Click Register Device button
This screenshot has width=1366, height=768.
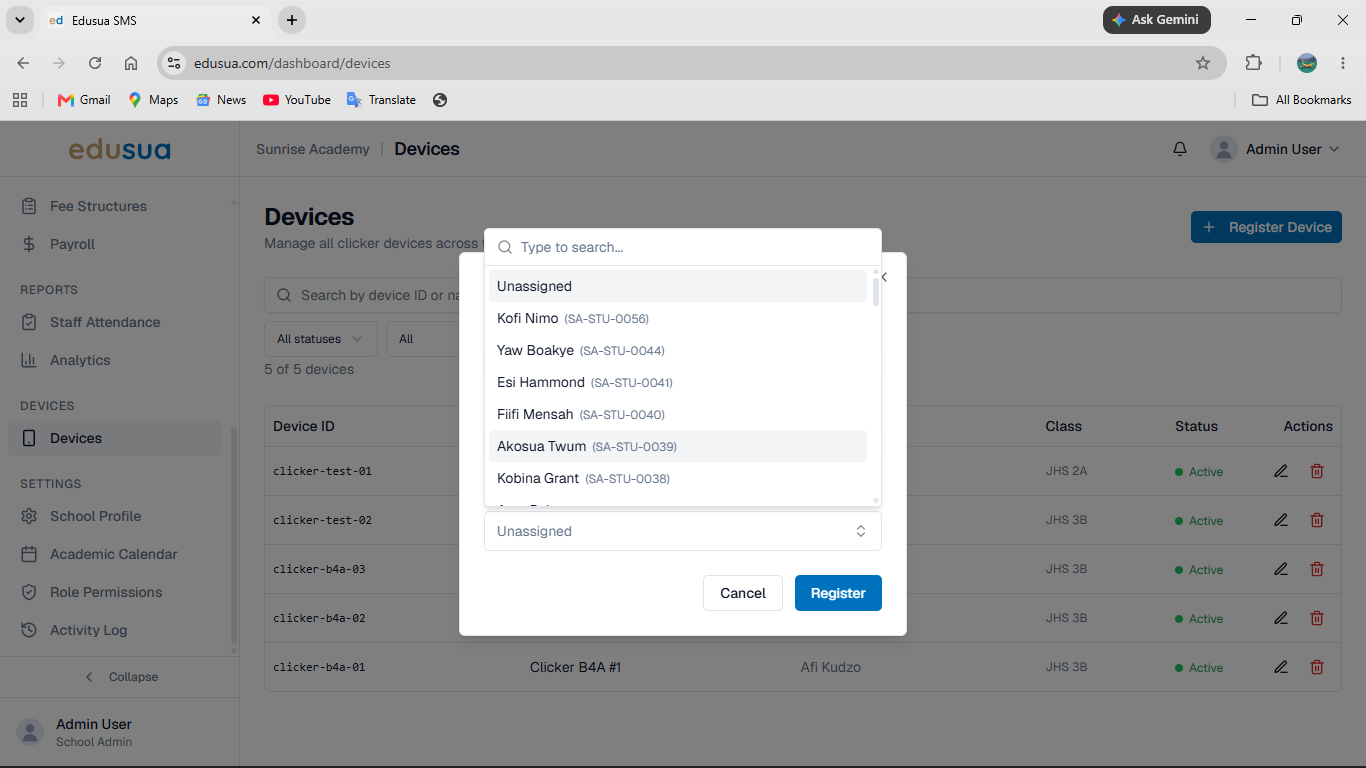[x=1266, y=227]
